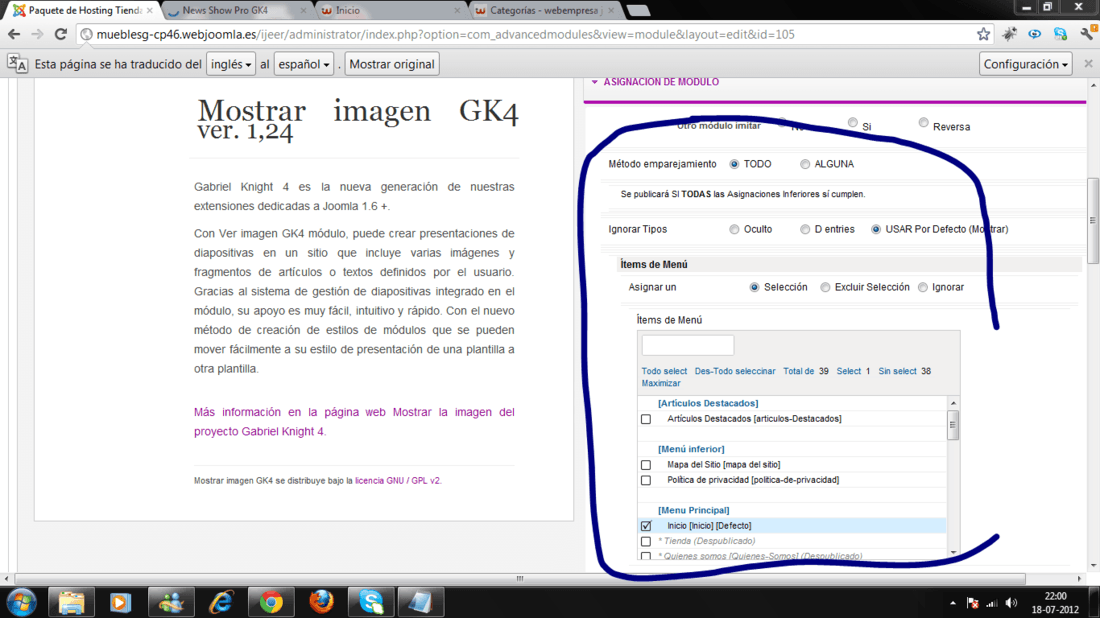Open Windows Live Messenger on taskbar
The height and width of the screenshot is (618, 1100).
170,603
